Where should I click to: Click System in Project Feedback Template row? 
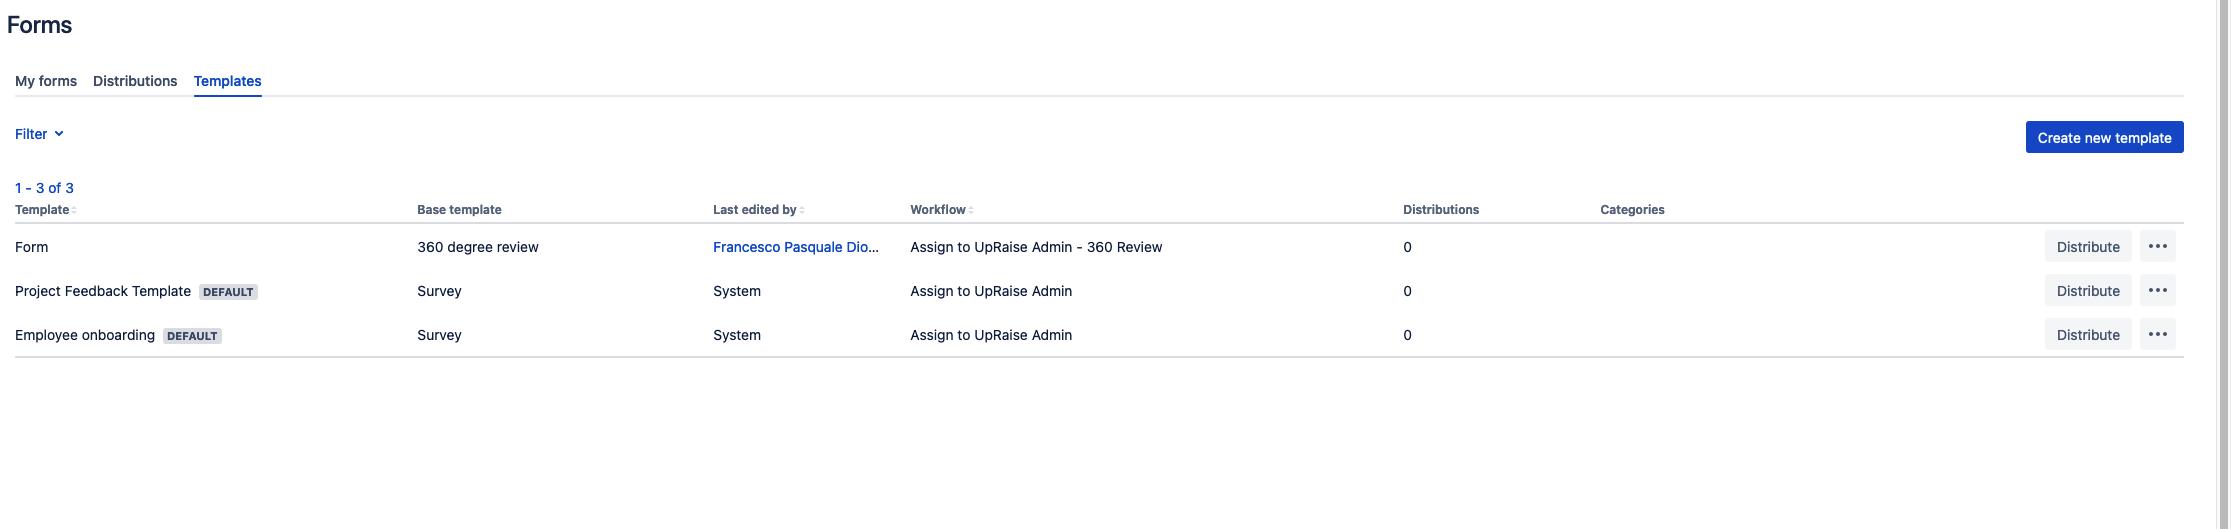coord(737,291)
